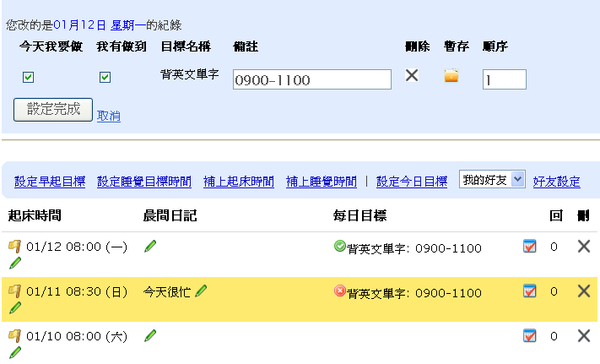Click the 01/12 08:00 (一) wake time
This screenshot has width=600, height=364.
pyautogui.click(x=77, y=247)
